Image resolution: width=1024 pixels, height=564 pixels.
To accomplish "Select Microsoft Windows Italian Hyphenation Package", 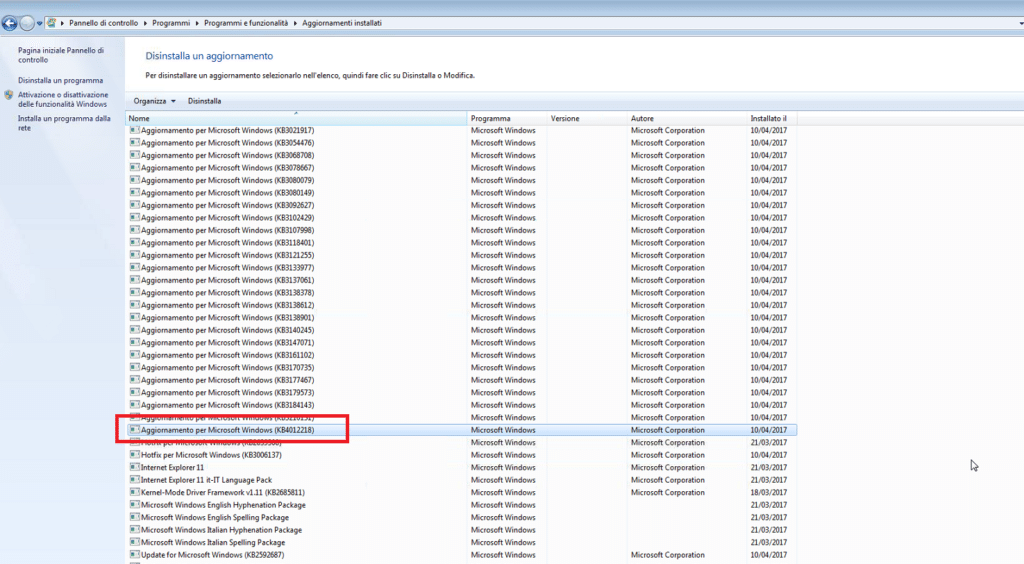I will click(x=462, y=530).
